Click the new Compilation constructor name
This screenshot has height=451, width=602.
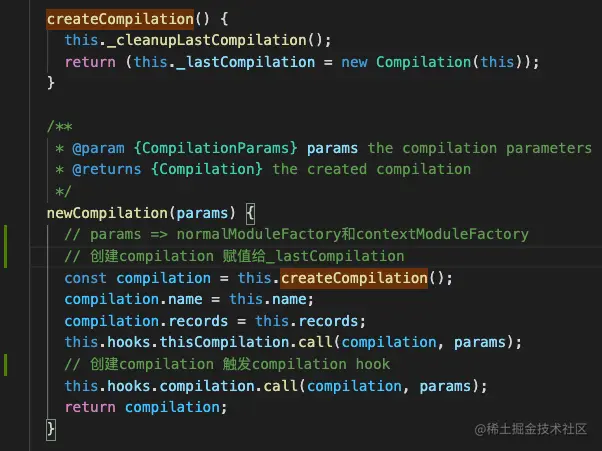[423, 62]
